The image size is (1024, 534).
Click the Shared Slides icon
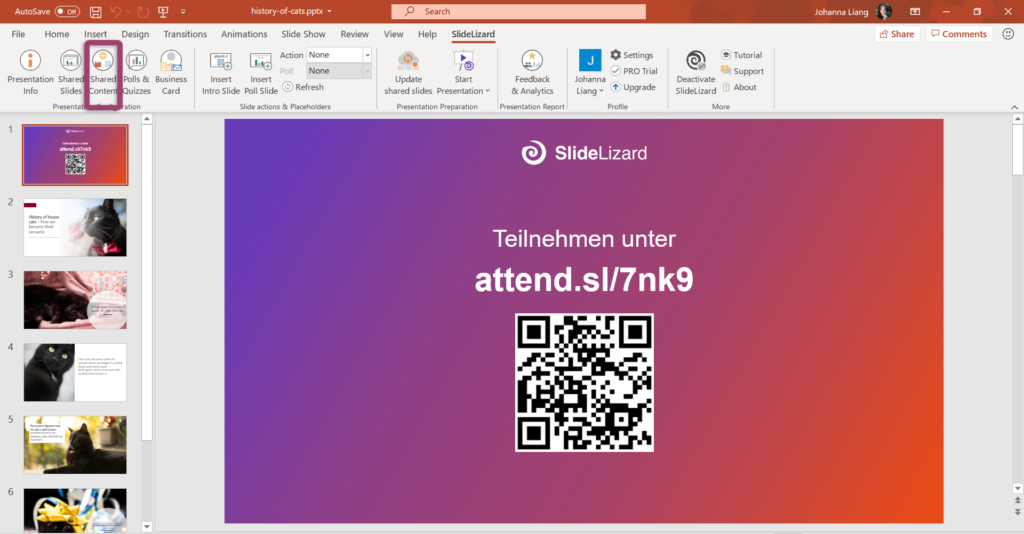[x=71, y=72]
